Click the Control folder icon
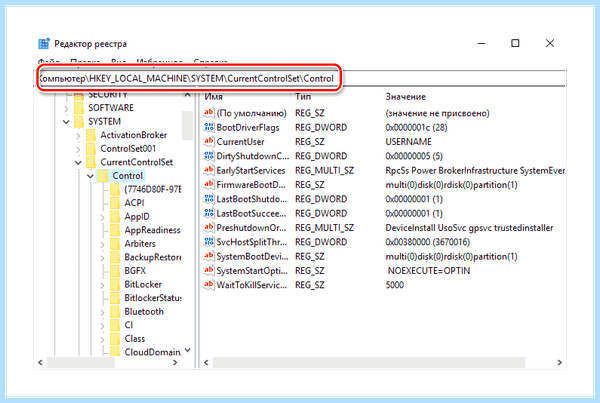600x403 pixels. pyautogui.click(x=103, y=176)
